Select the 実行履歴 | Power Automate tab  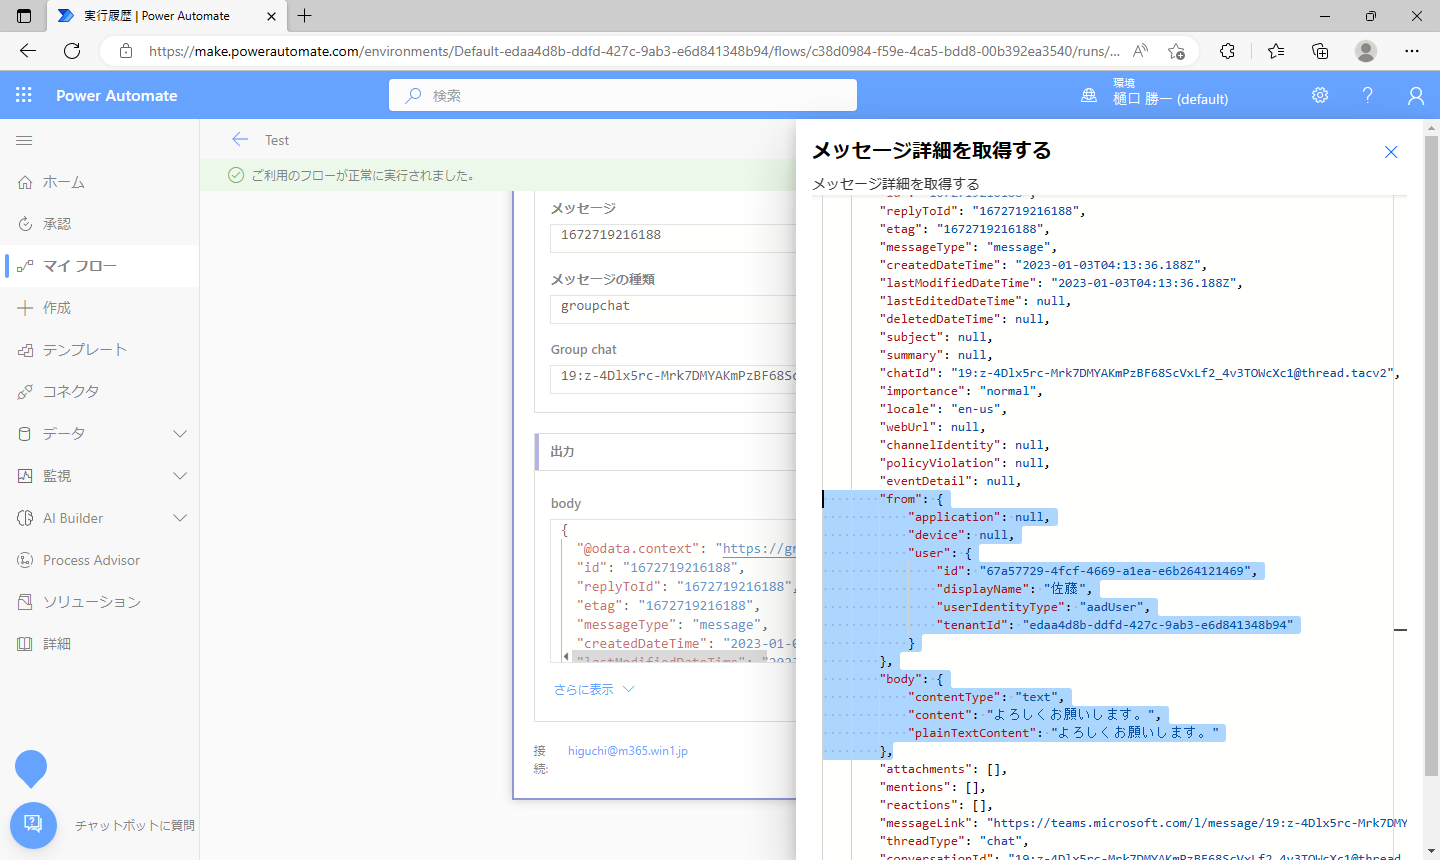click(166, 16)
